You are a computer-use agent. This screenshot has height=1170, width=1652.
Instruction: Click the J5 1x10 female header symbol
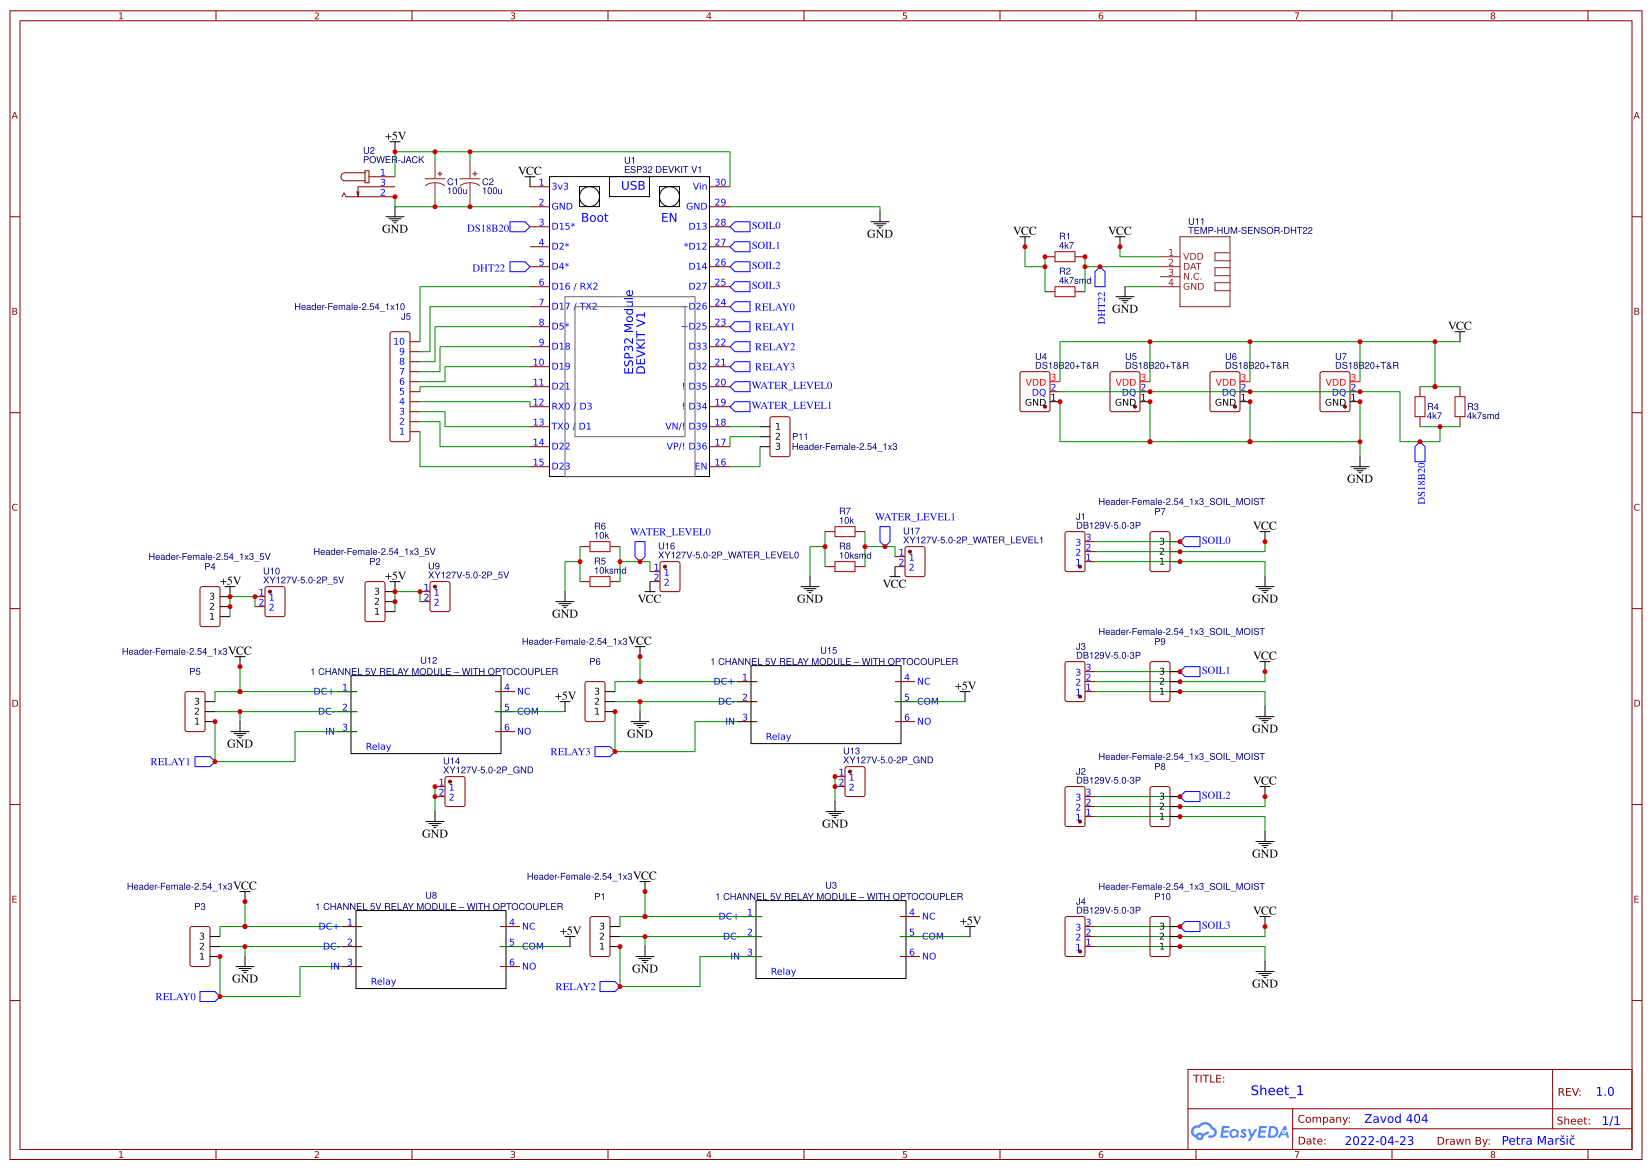tap(399, 386)
